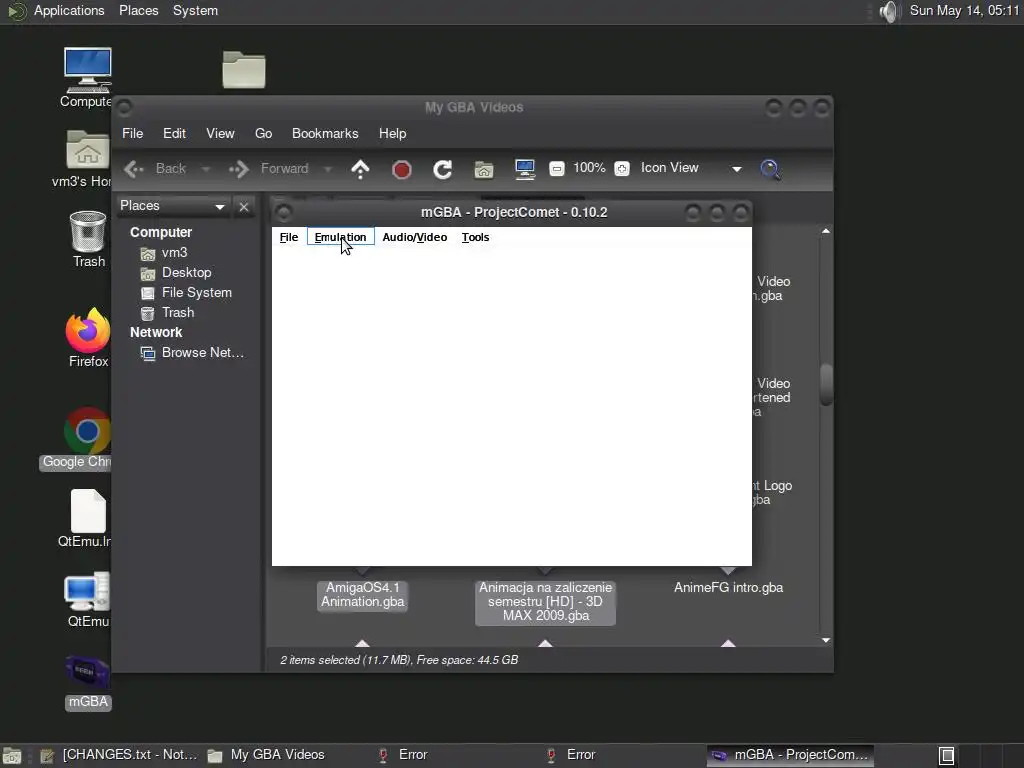Screen dimensions: 1024x768
Task: Go up to the parent folder
Action: (x=360, y=169)
